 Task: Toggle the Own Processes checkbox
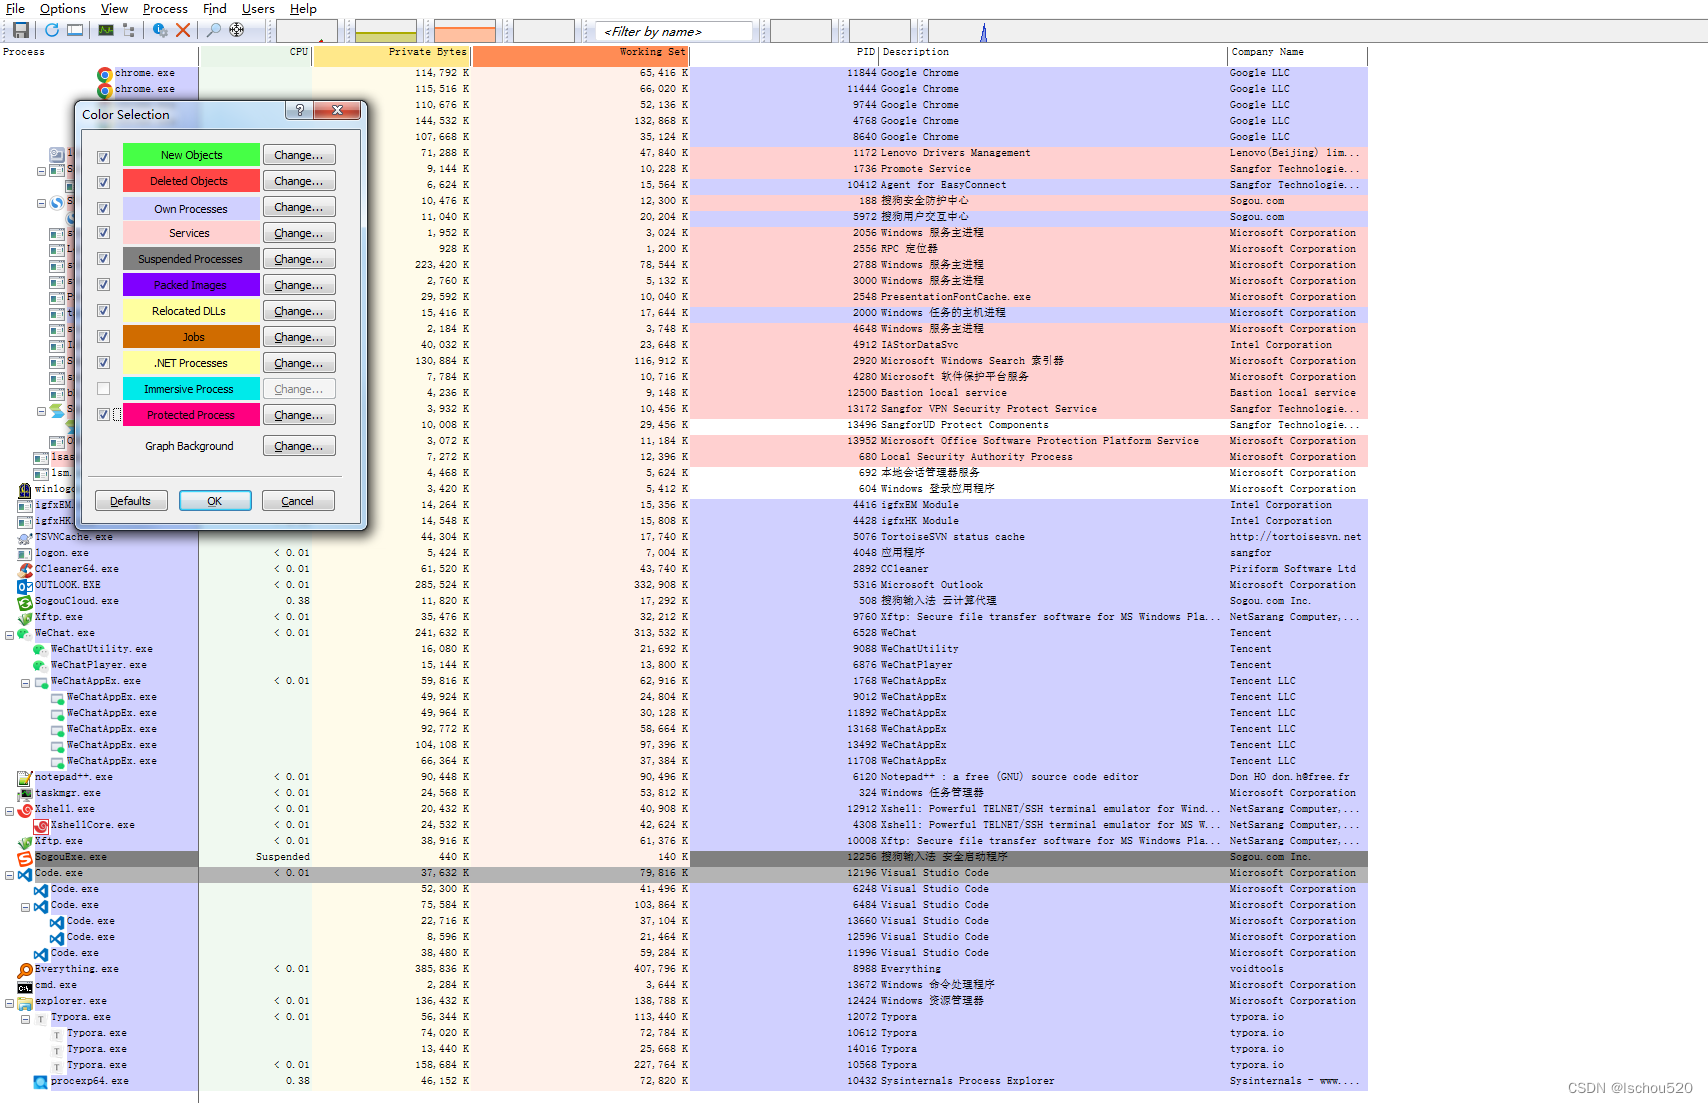(x=103, y=208)
